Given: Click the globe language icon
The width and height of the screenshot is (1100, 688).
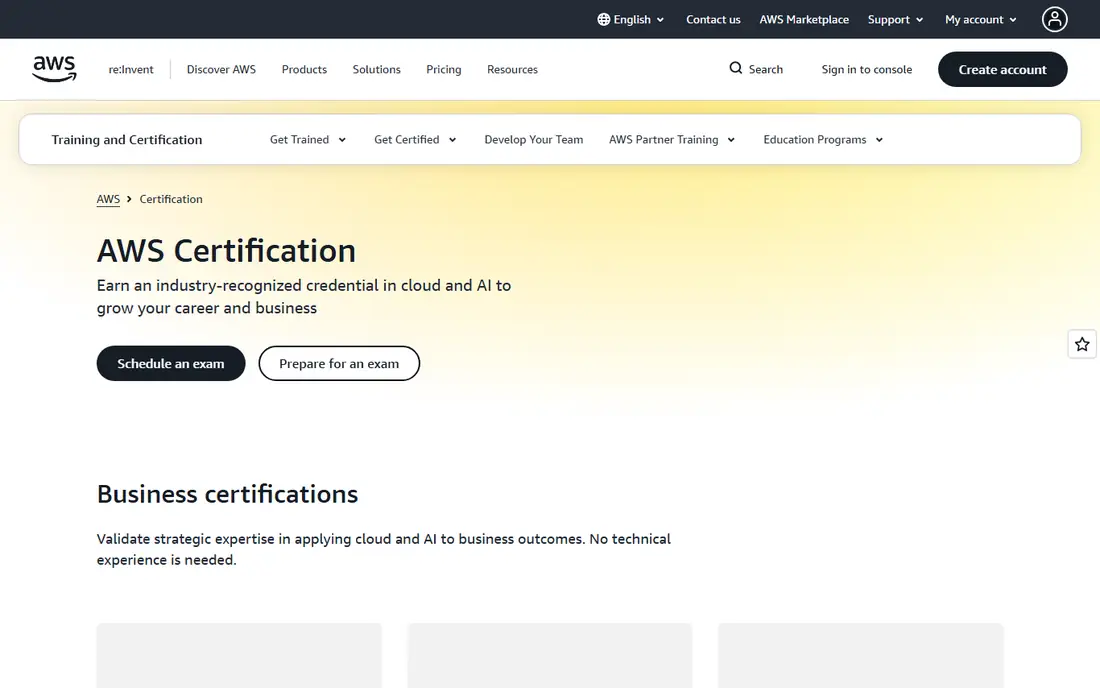Looking at the screenshot, I should tap(603, 20).
